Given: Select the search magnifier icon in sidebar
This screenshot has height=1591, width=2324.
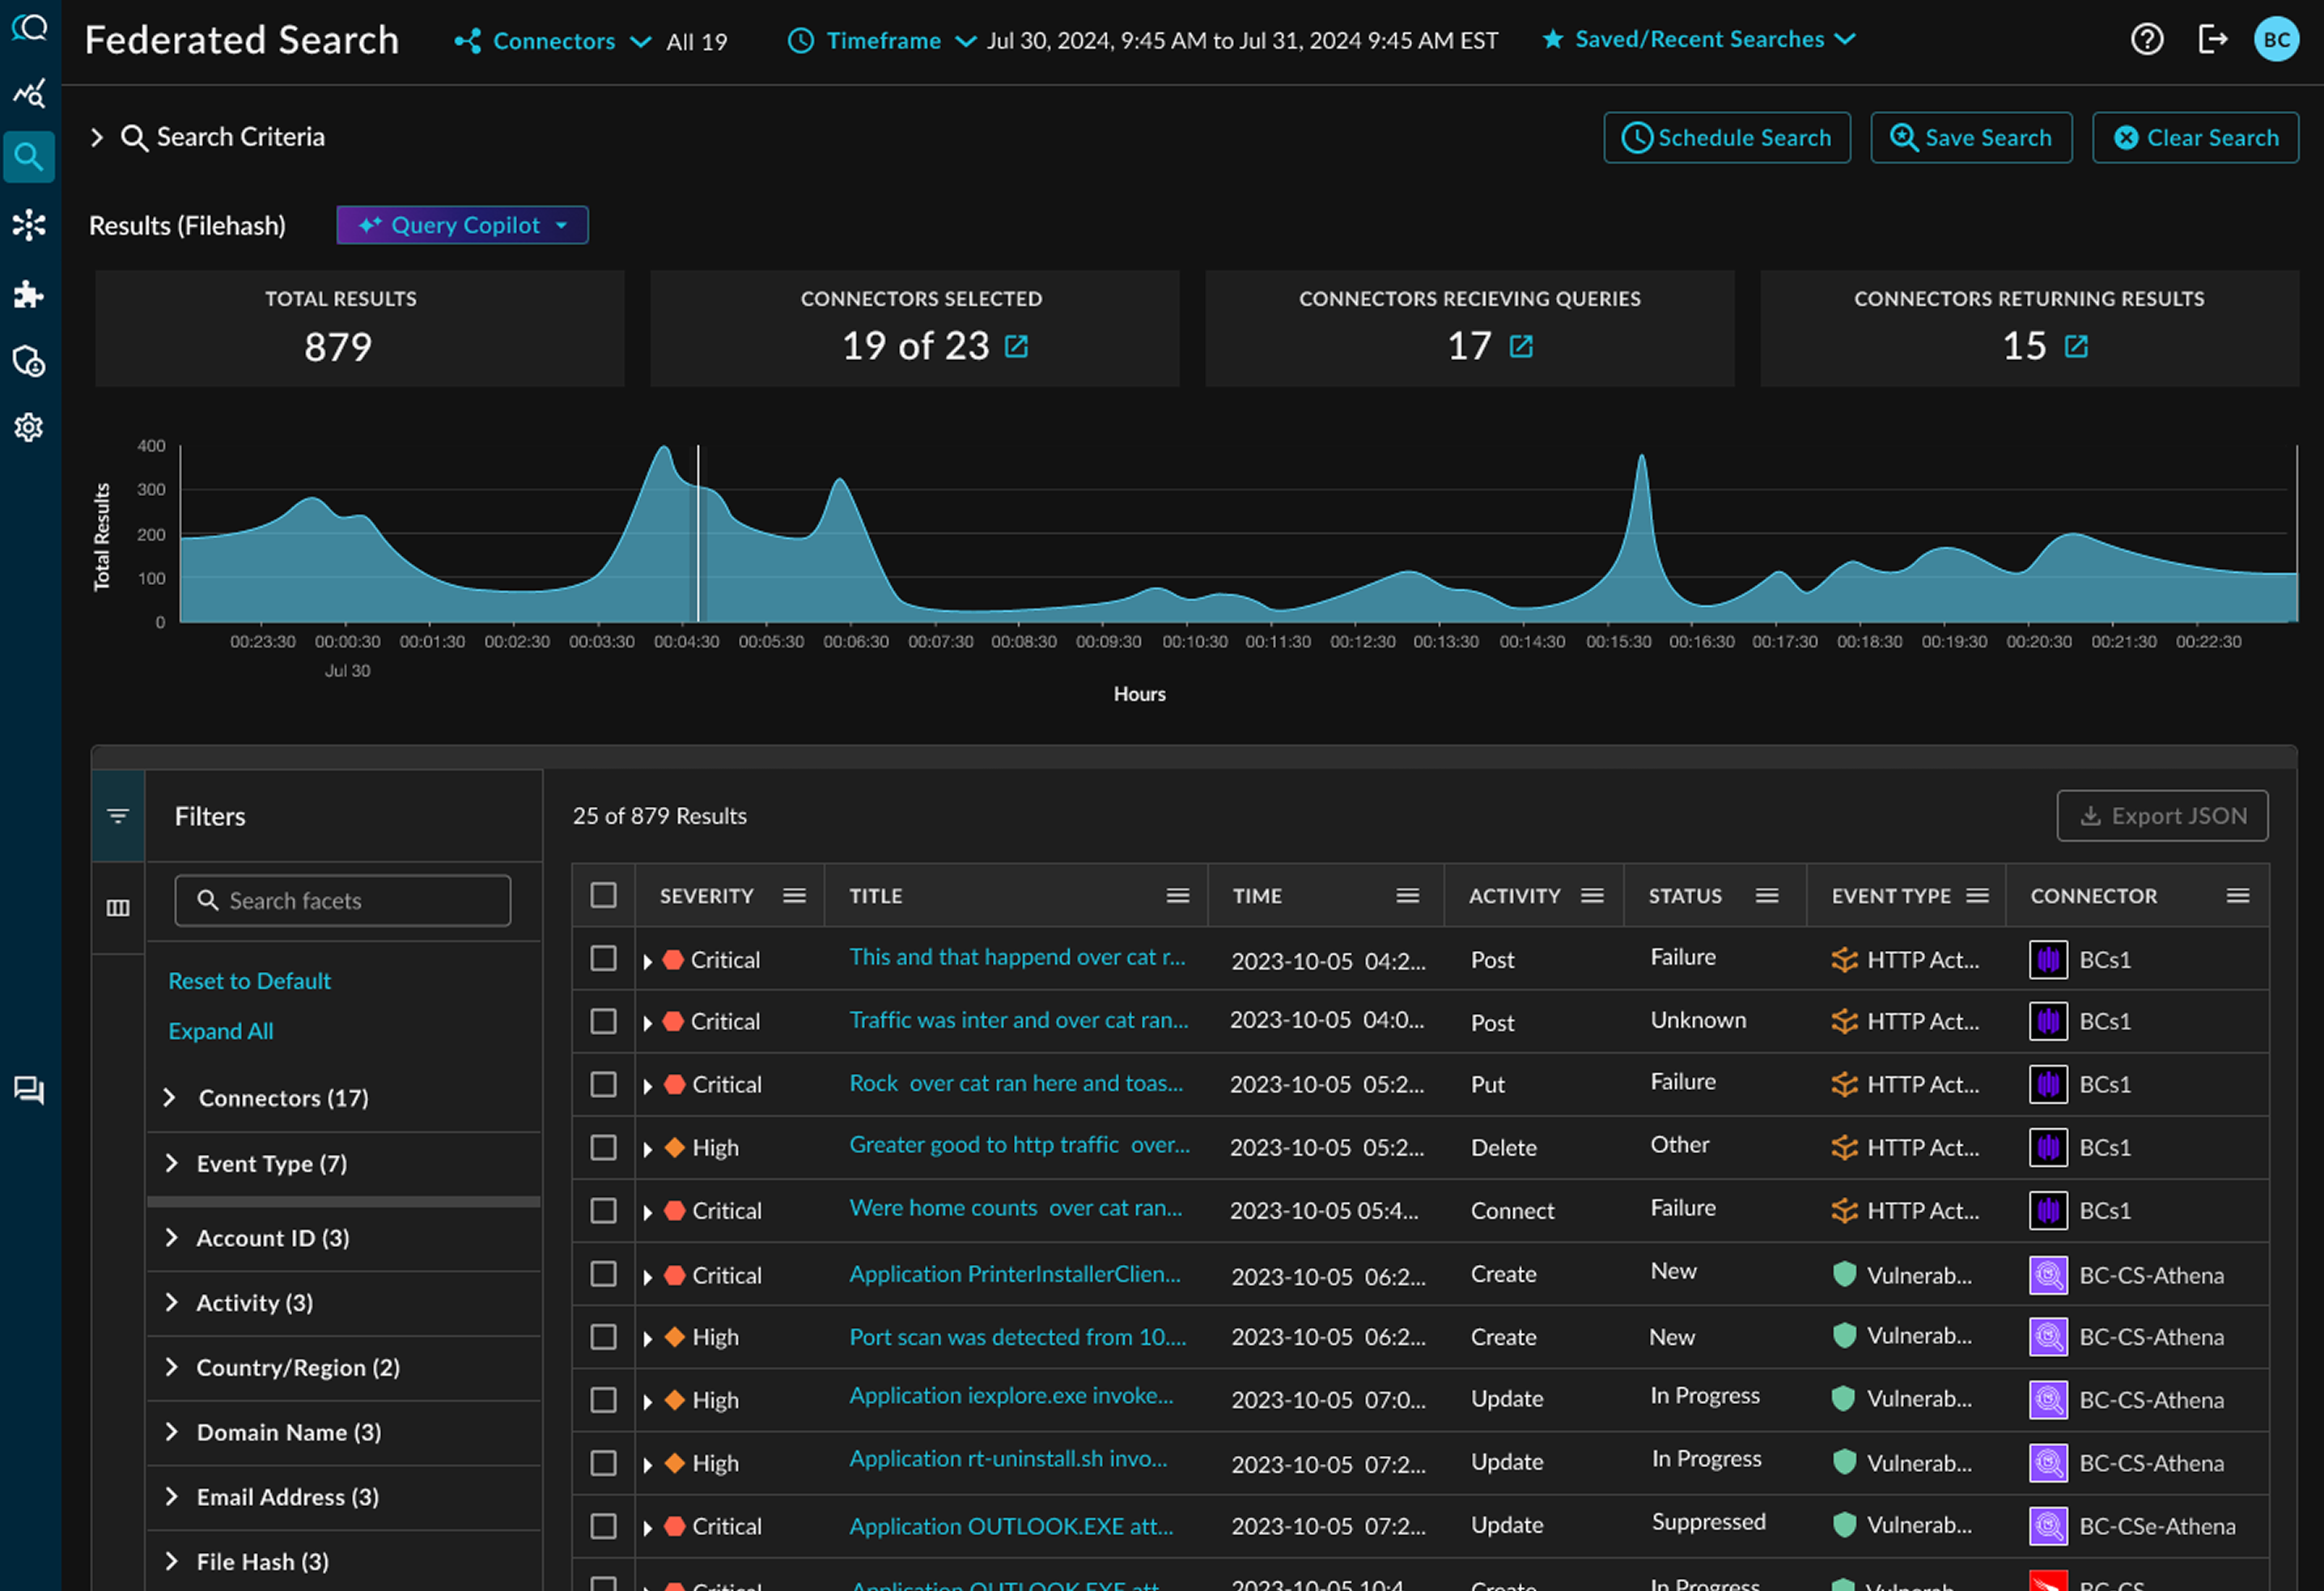Looking at the screenshot, I should point(29,157).
